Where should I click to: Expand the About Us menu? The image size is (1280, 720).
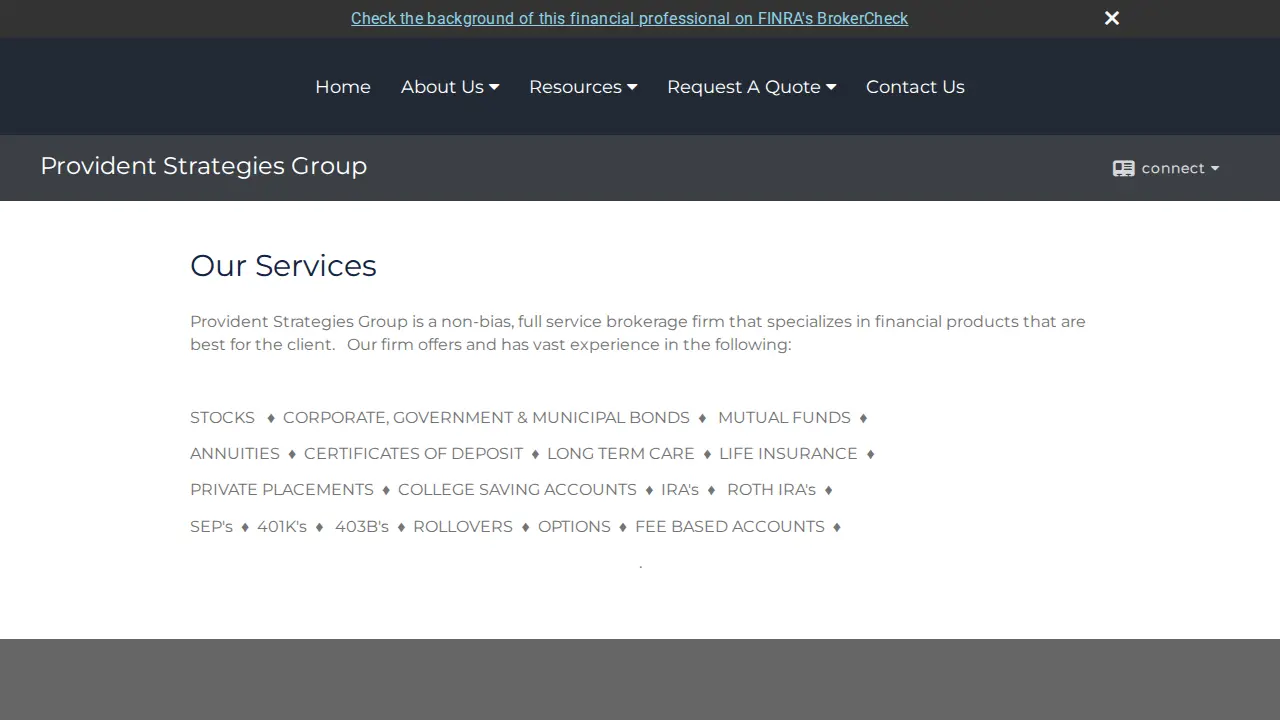450,87
